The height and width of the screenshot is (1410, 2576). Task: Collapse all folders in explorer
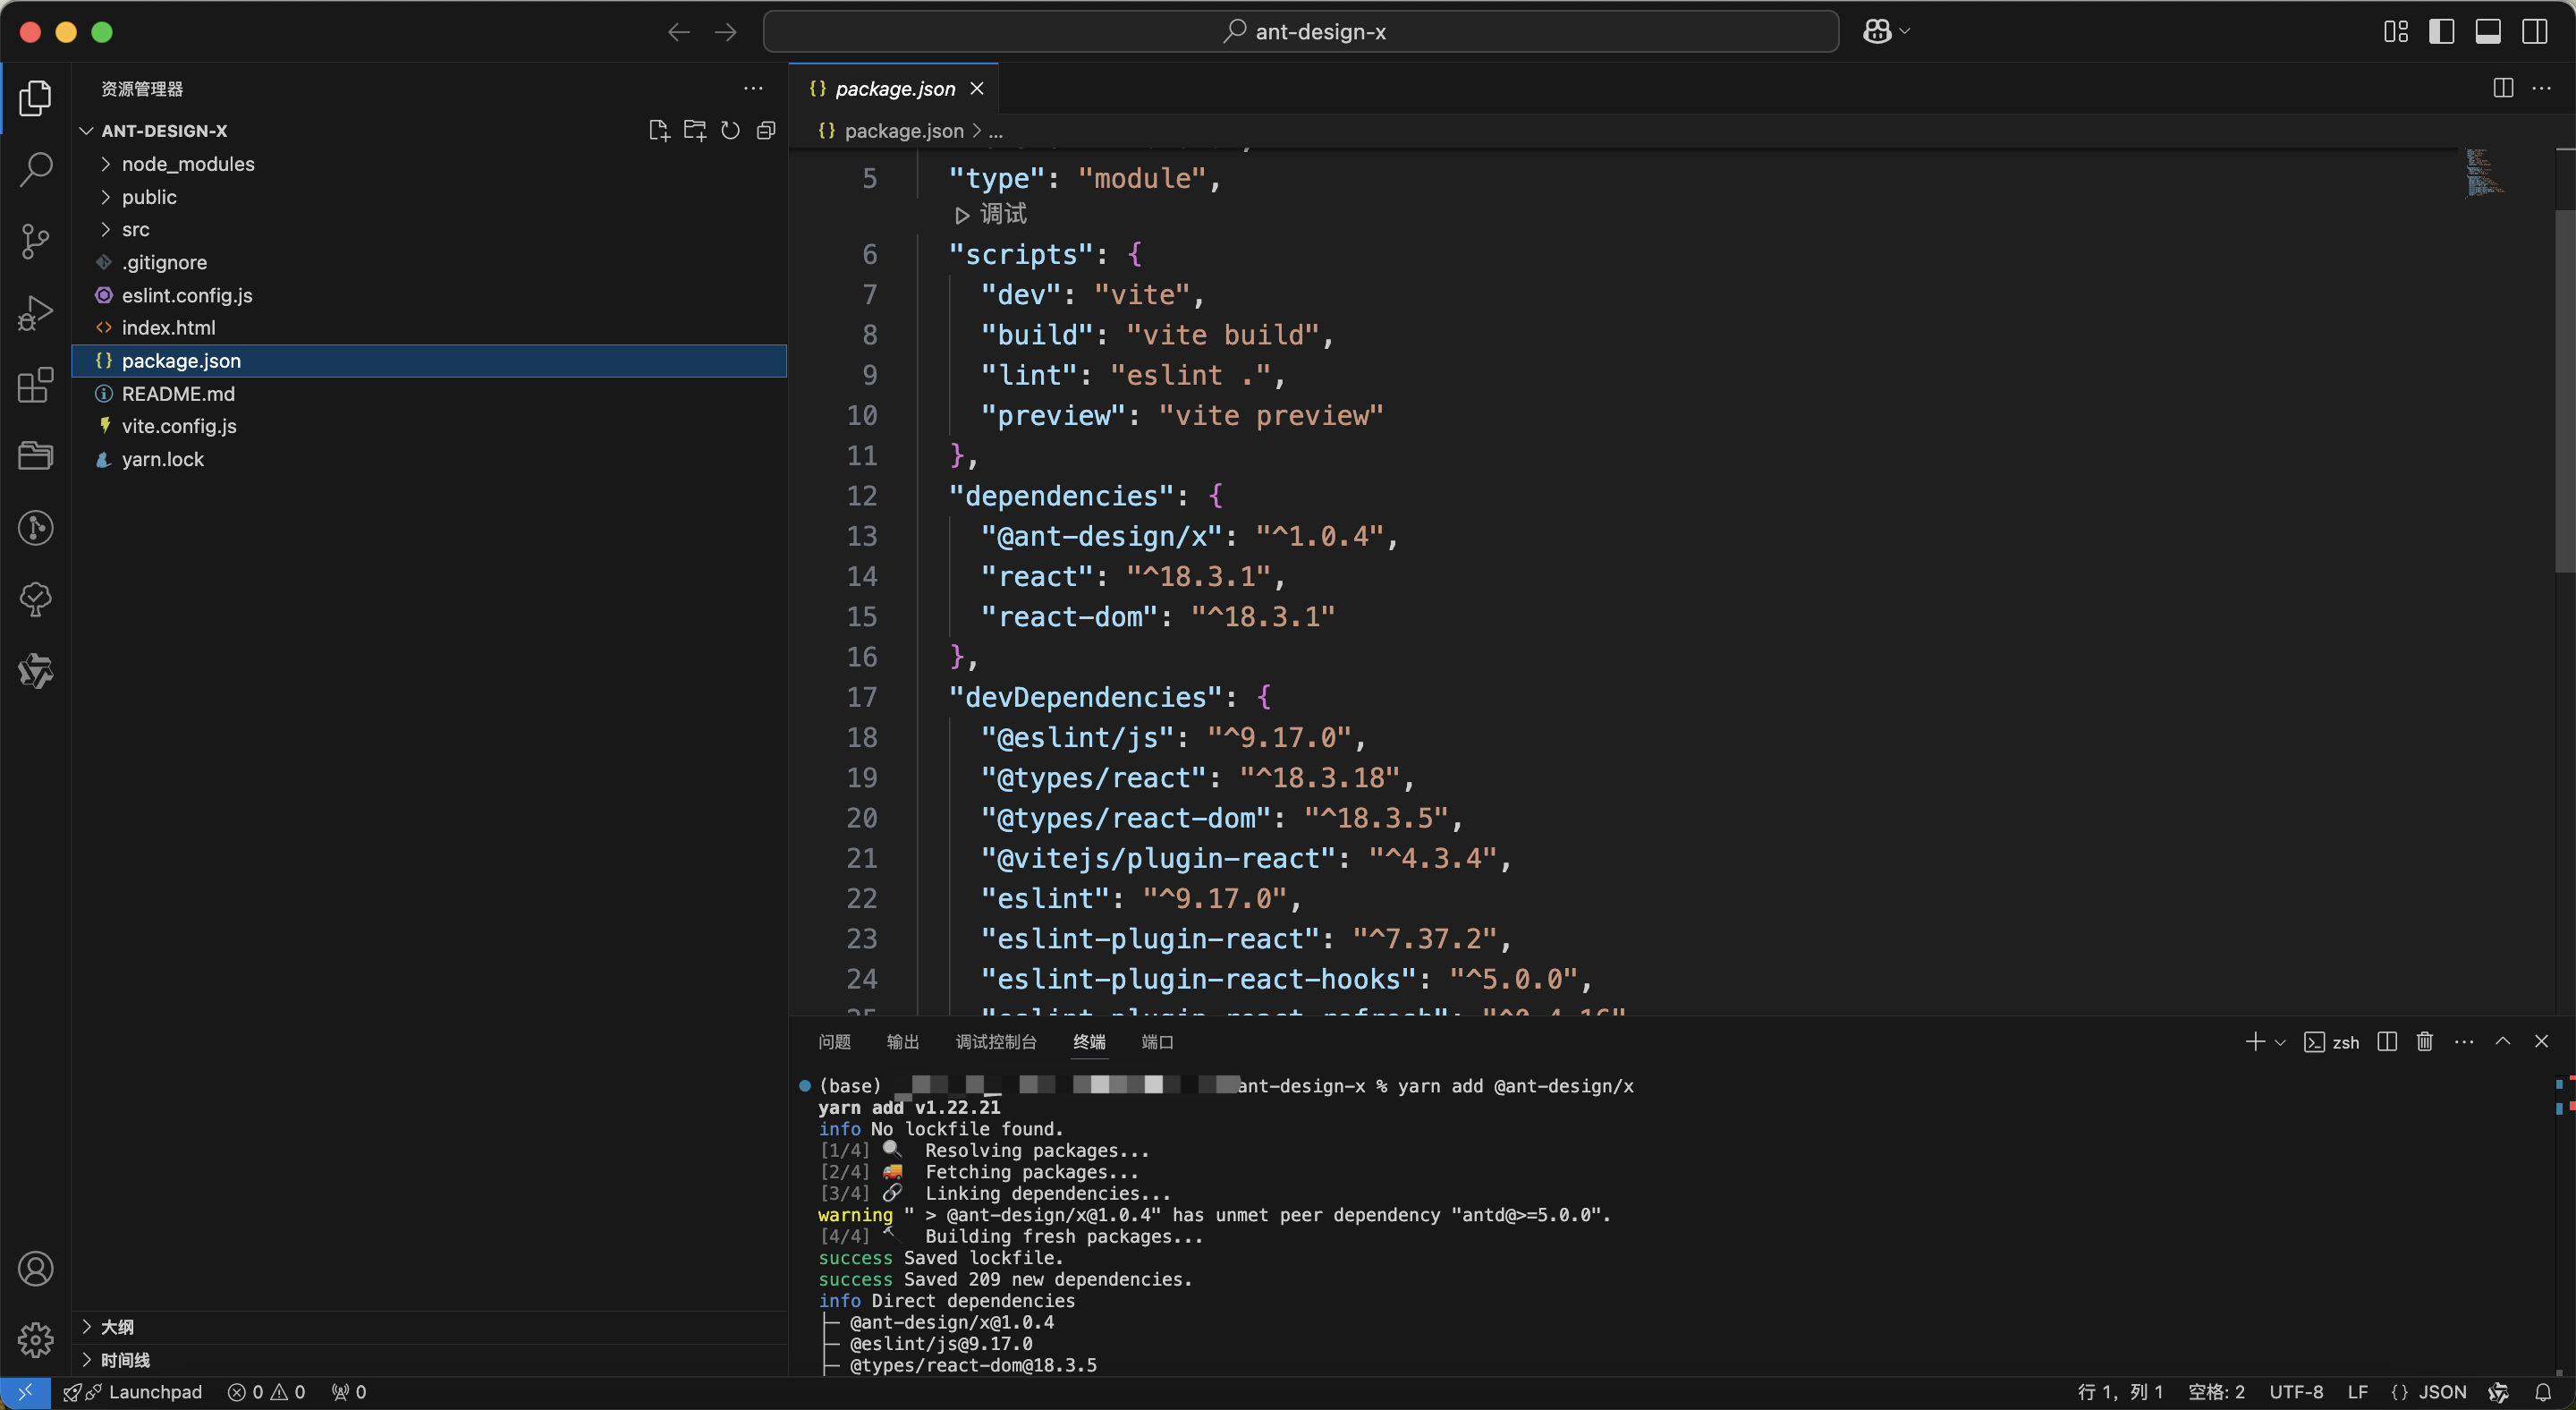[766, 131]
